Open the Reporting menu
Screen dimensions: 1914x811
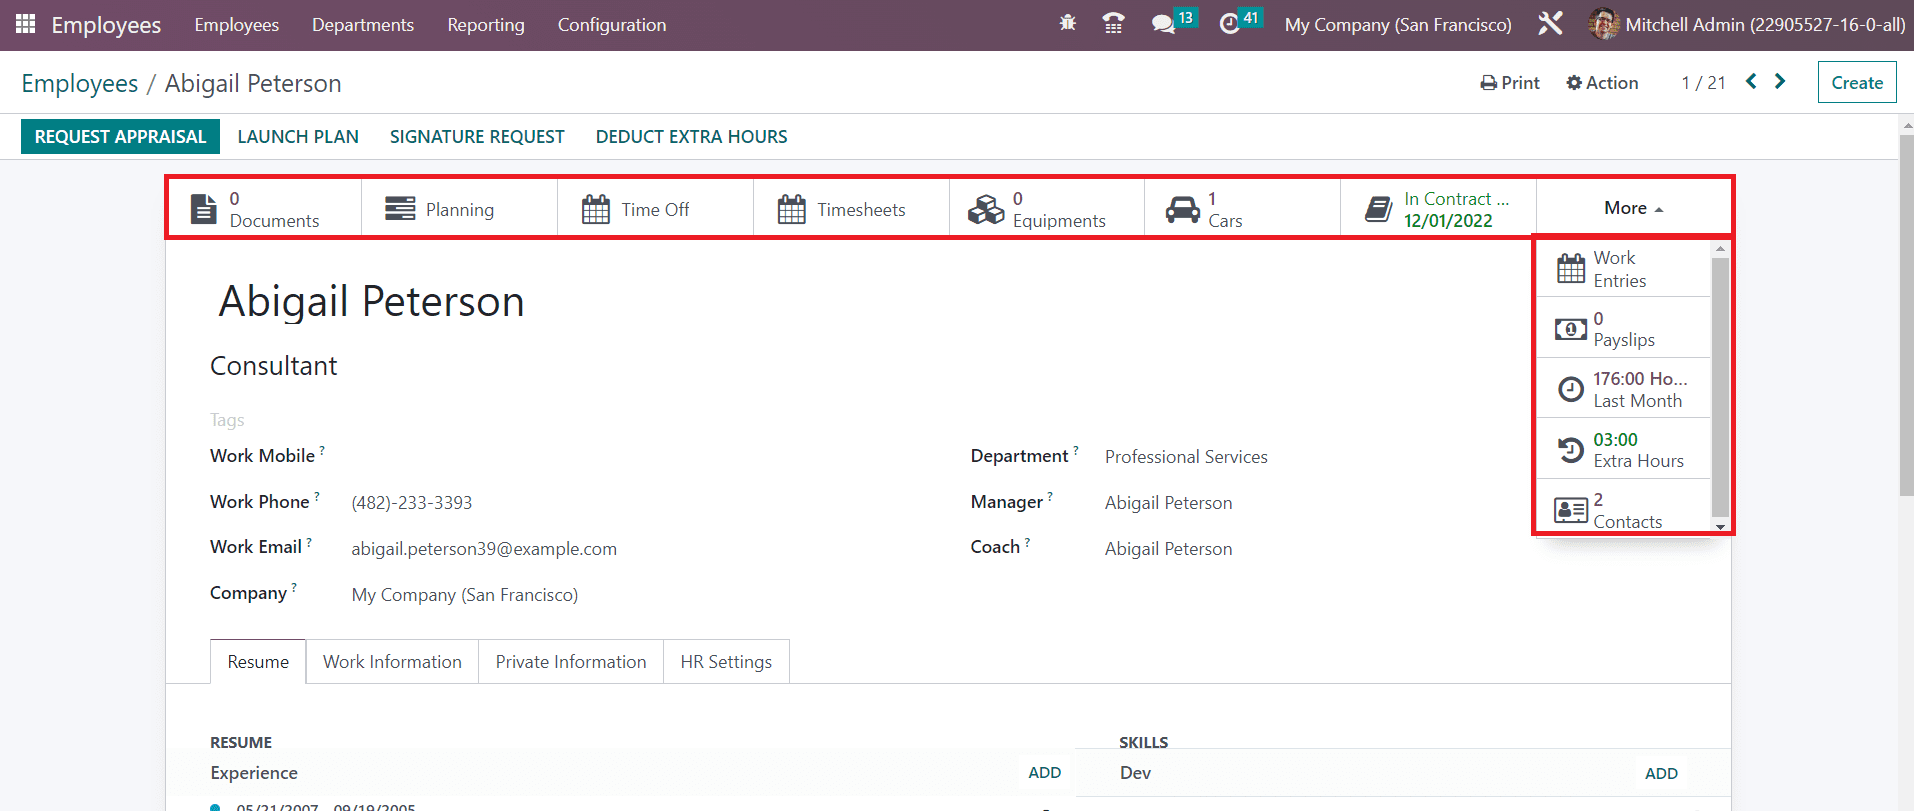[x=486, y=25]
